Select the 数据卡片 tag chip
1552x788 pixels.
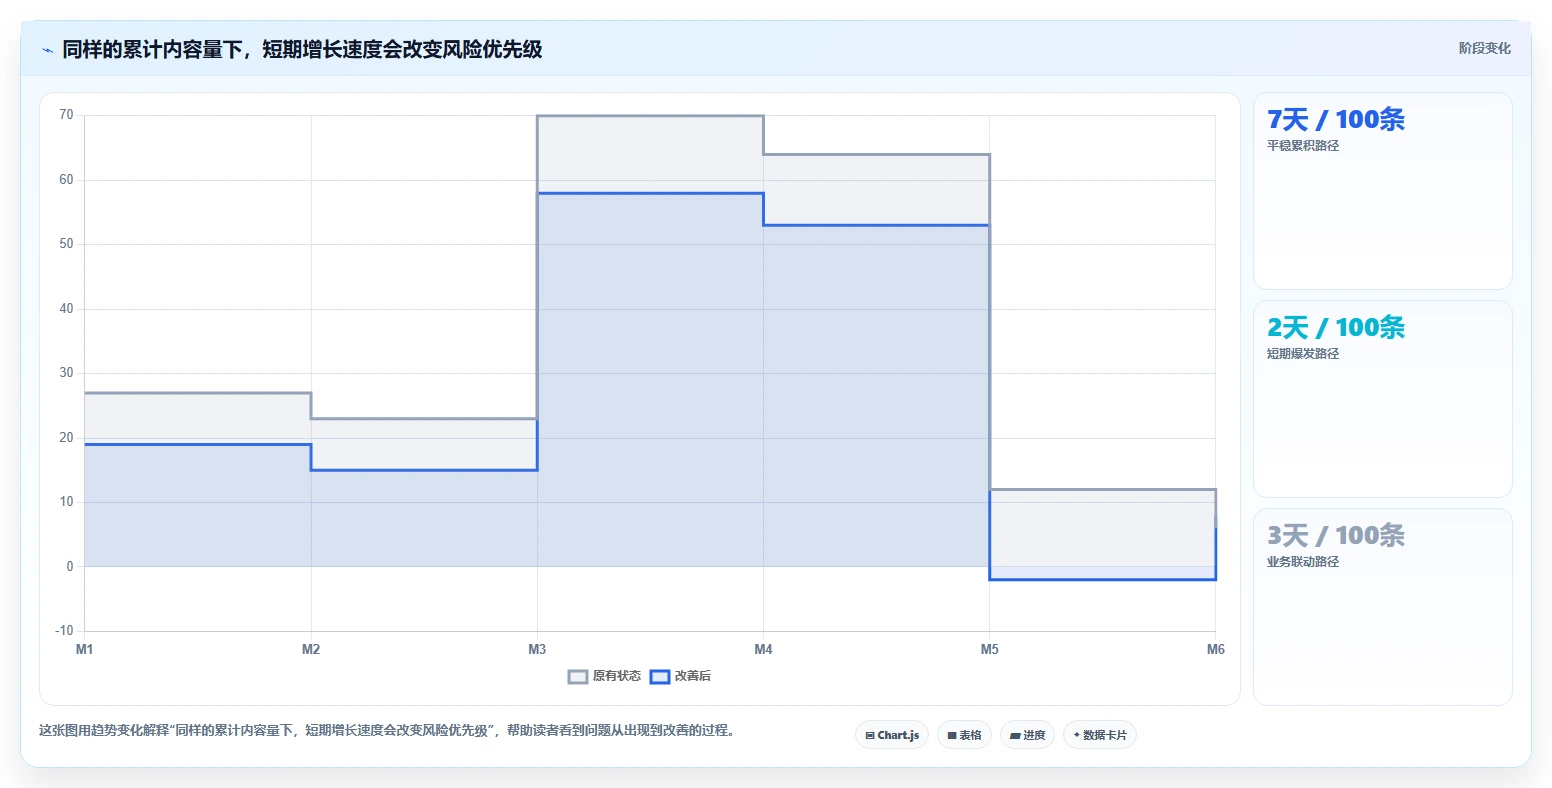click(x=1100, y=735)
